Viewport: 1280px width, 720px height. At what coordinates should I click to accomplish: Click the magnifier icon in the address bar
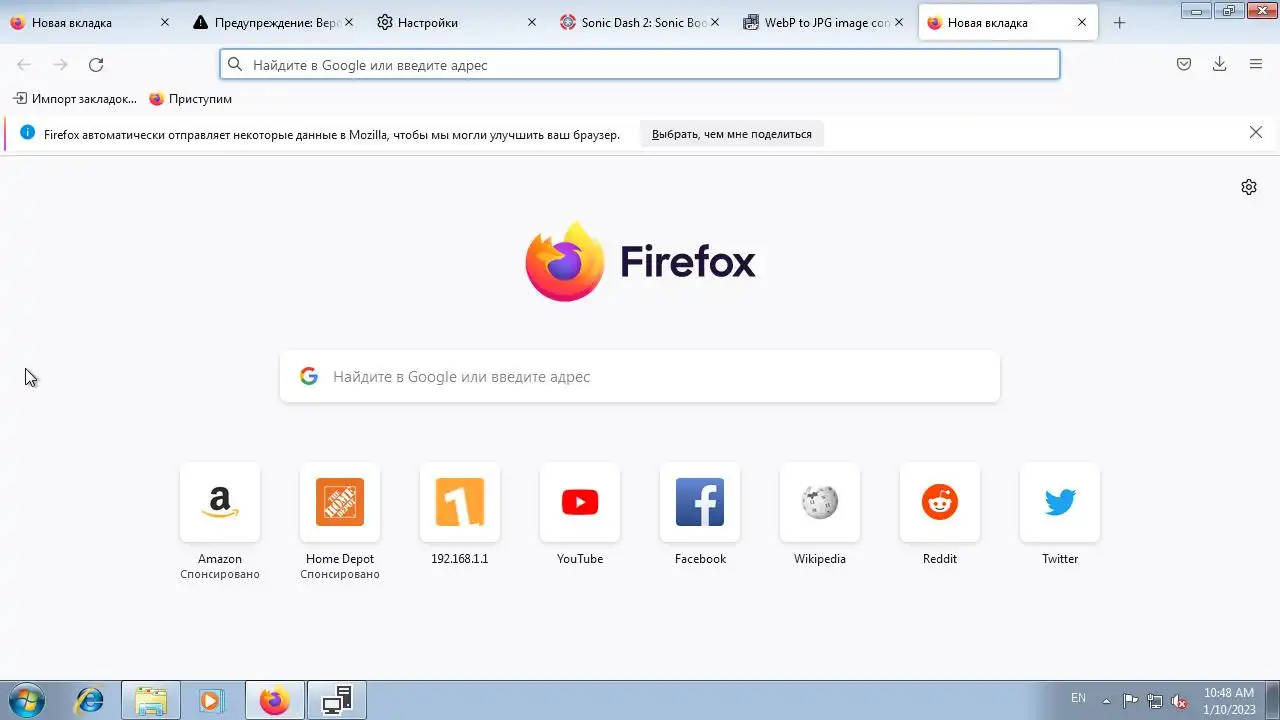(x=235, y=65)
